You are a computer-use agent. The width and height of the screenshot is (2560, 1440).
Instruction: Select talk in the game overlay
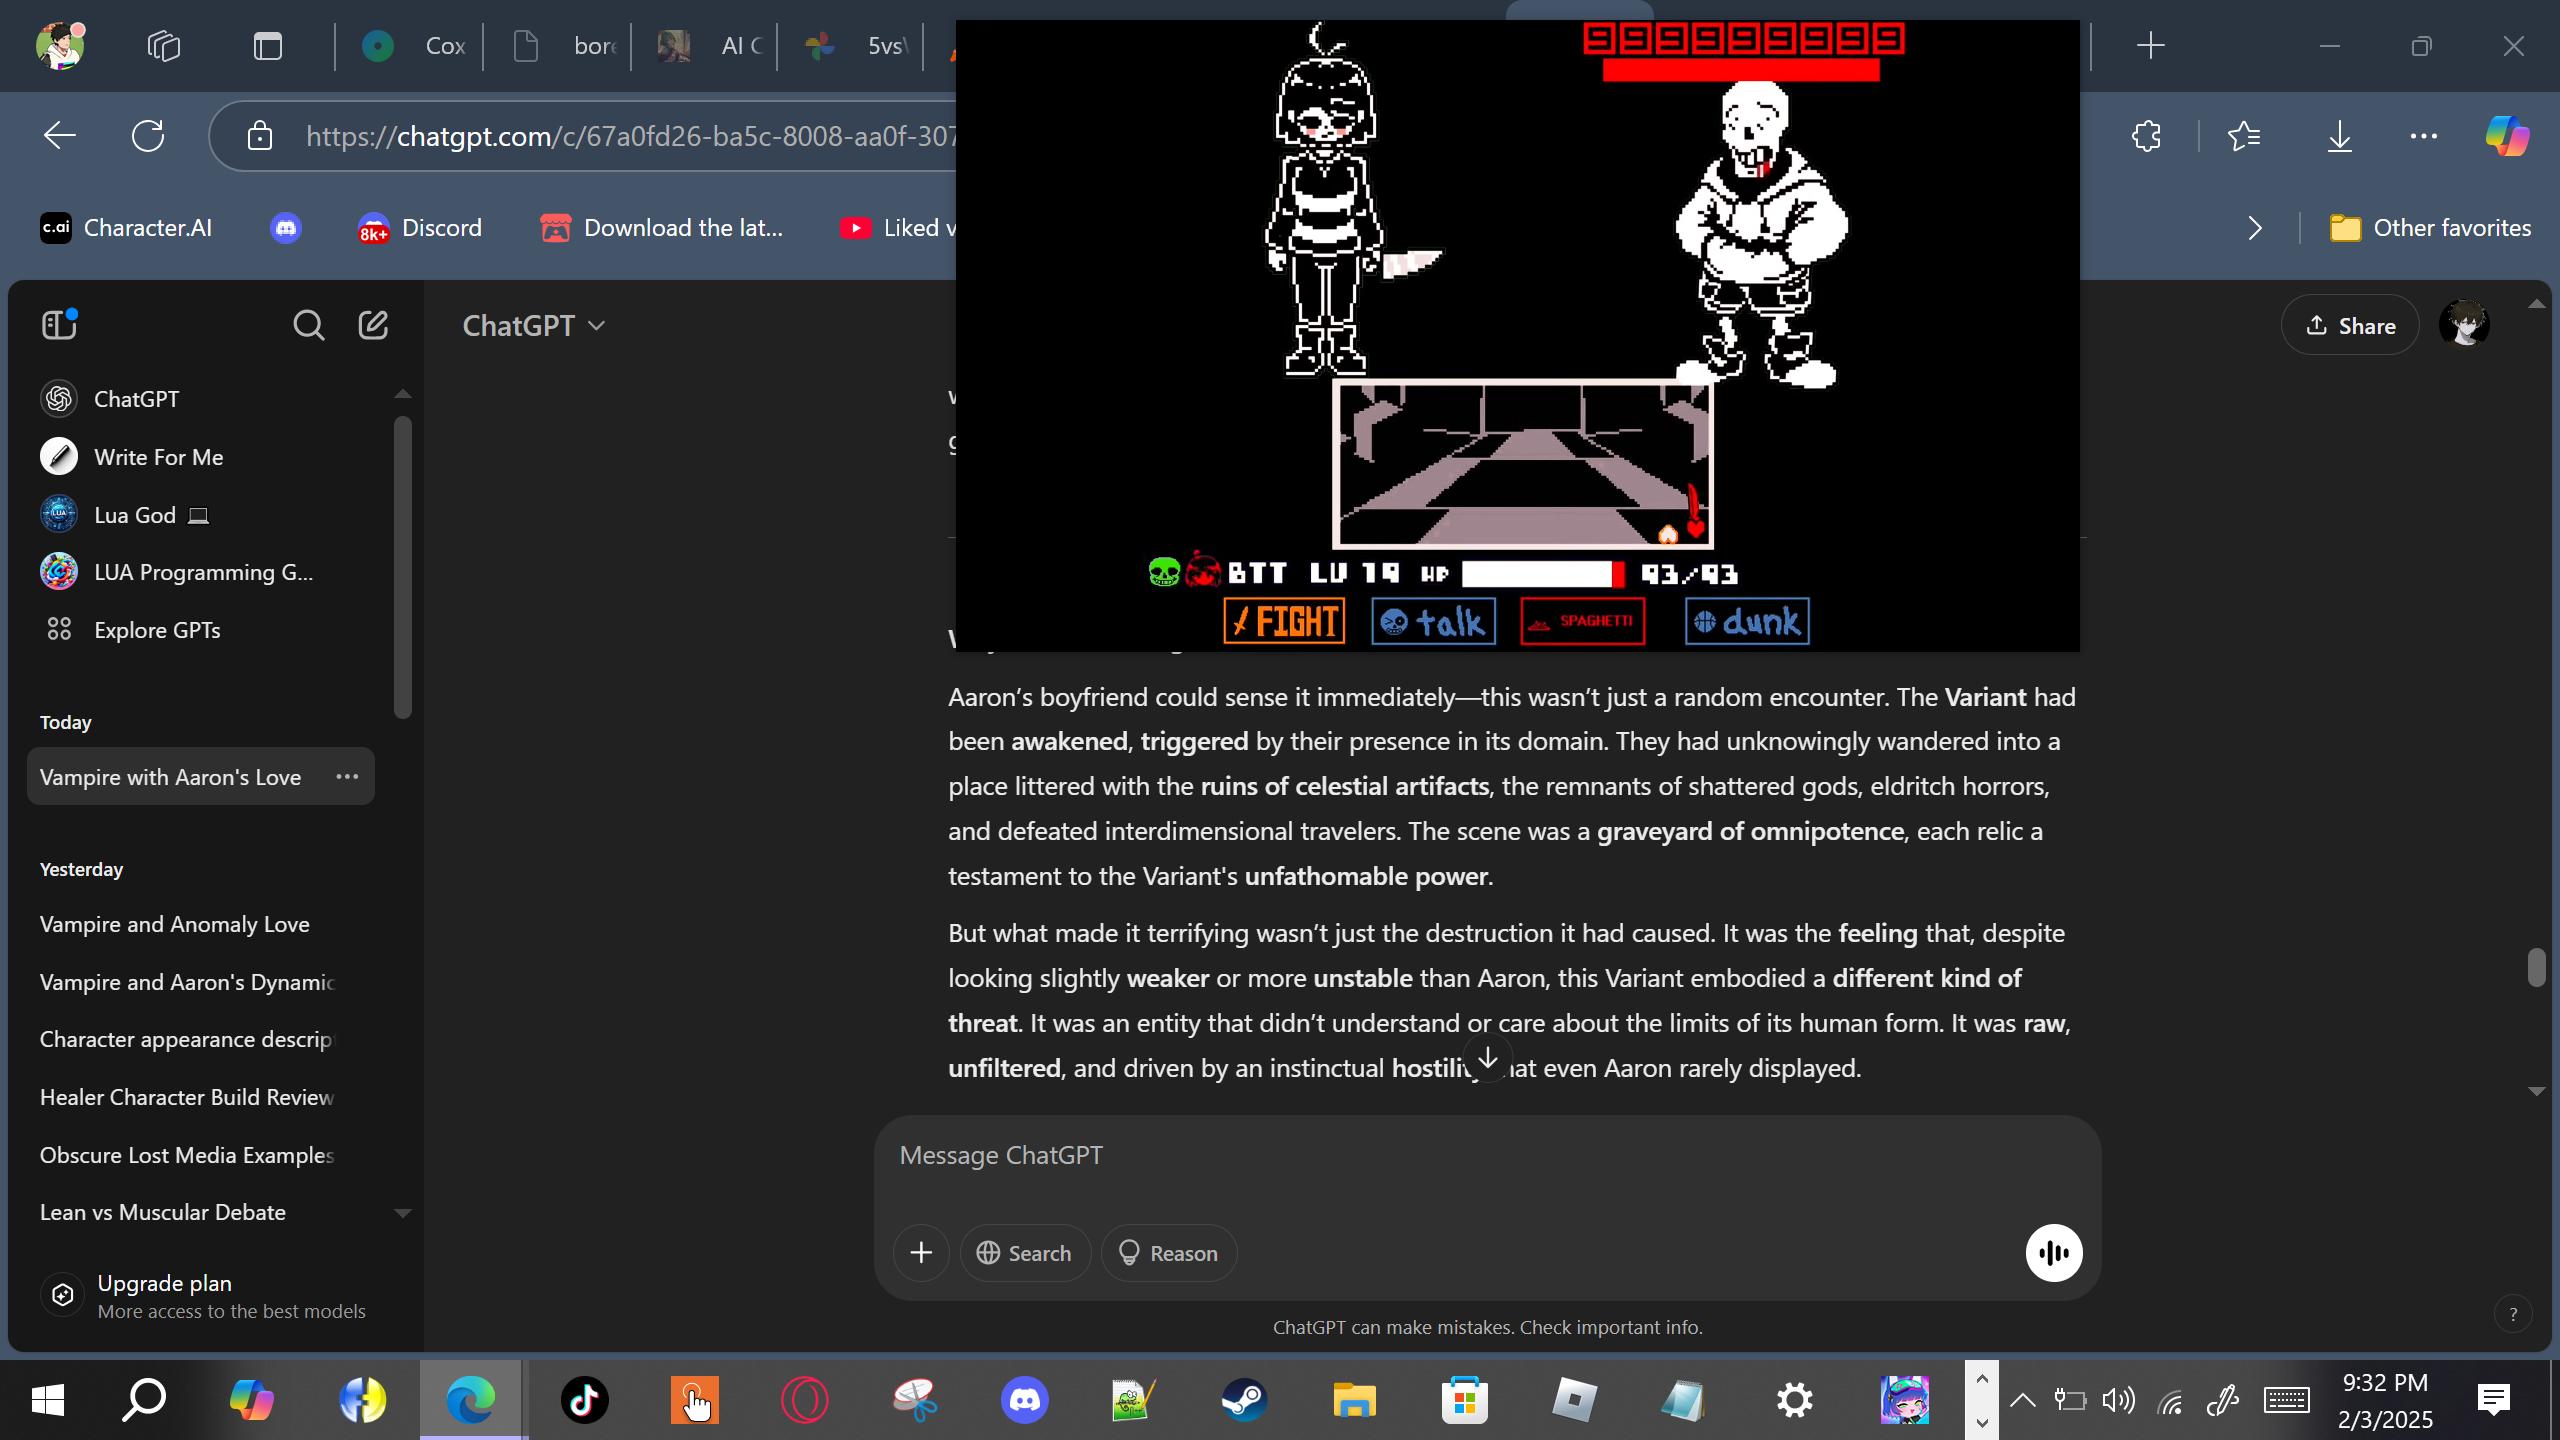[1434, 621]
